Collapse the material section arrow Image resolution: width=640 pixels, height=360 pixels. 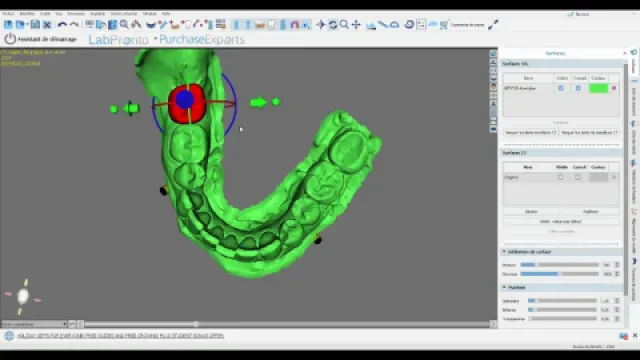point(504,287)
